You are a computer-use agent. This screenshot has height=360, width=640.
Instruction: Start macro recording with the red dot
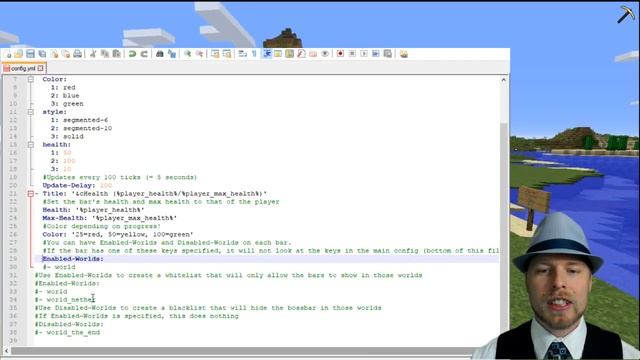[340, 54]
